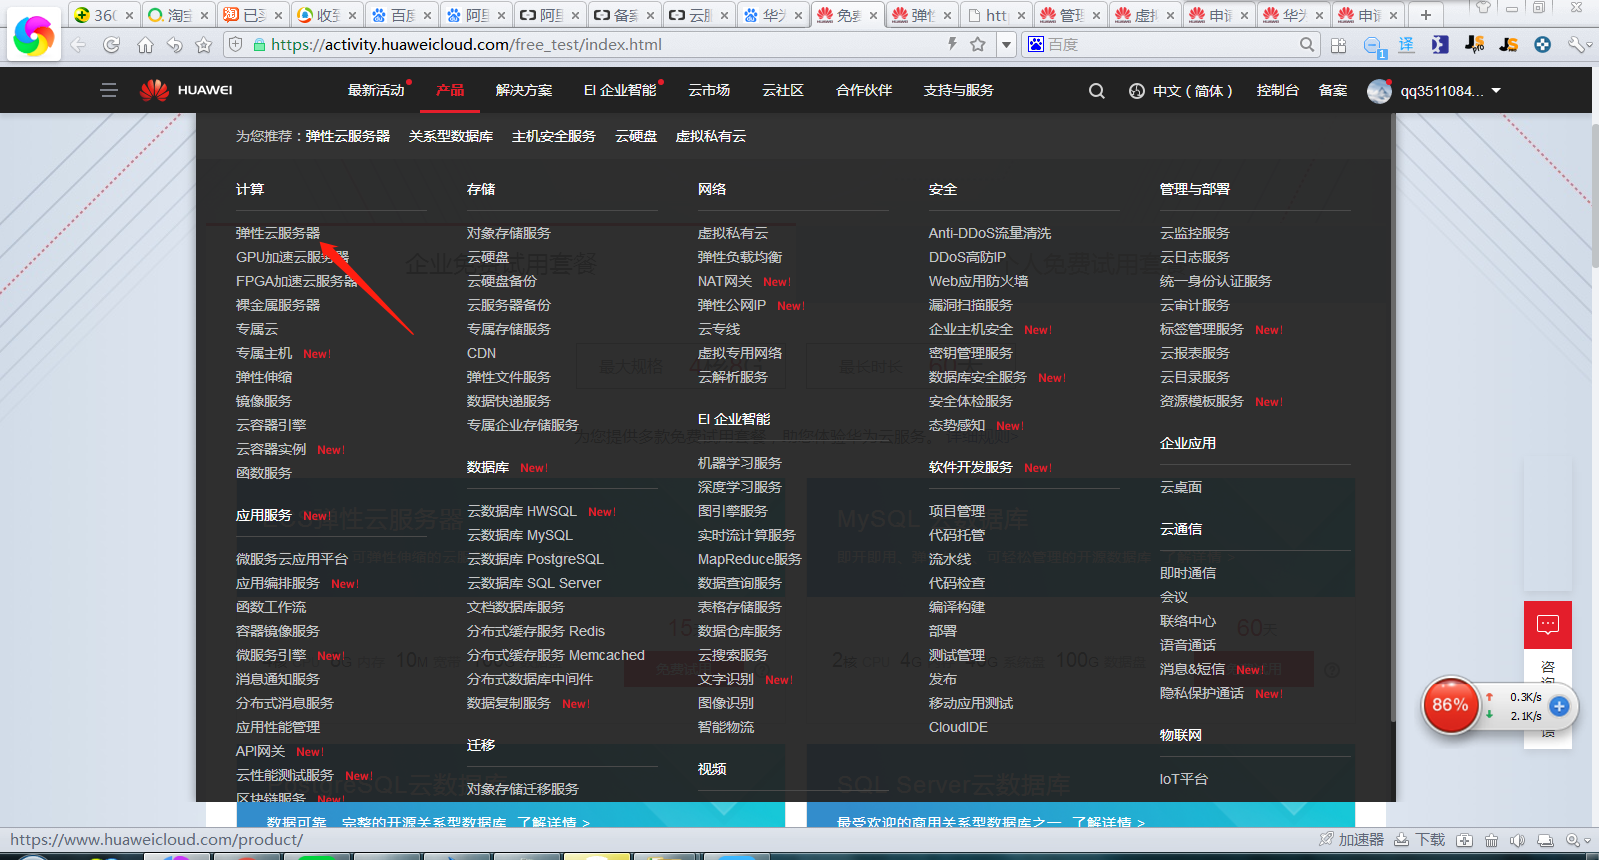1599x860 pixels.
Task: Open 对象存储服务 link
Action: tap(509, 233)
